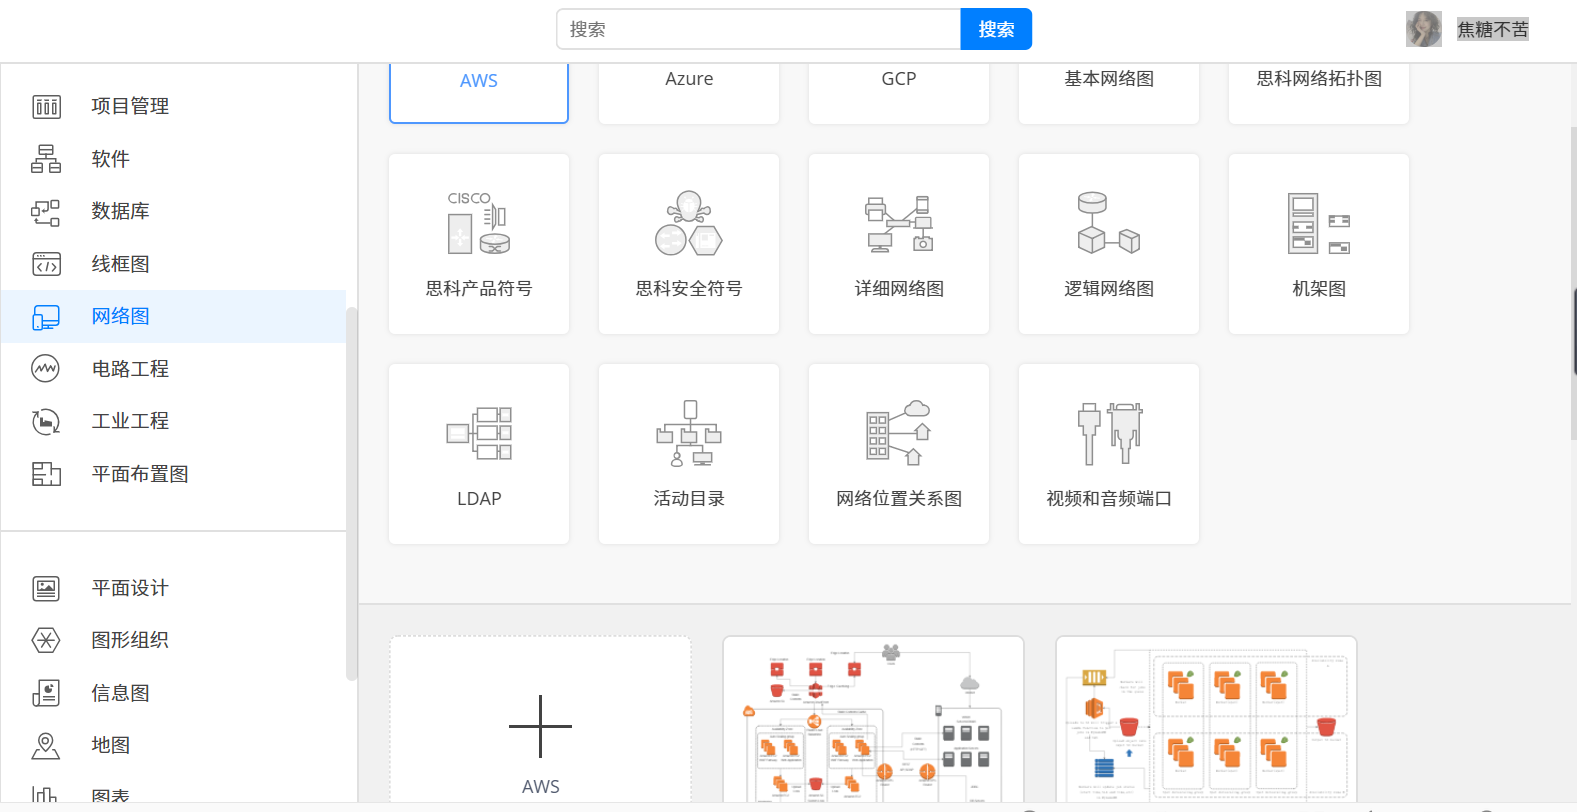Select the Azure category tab

coord(689,92)
